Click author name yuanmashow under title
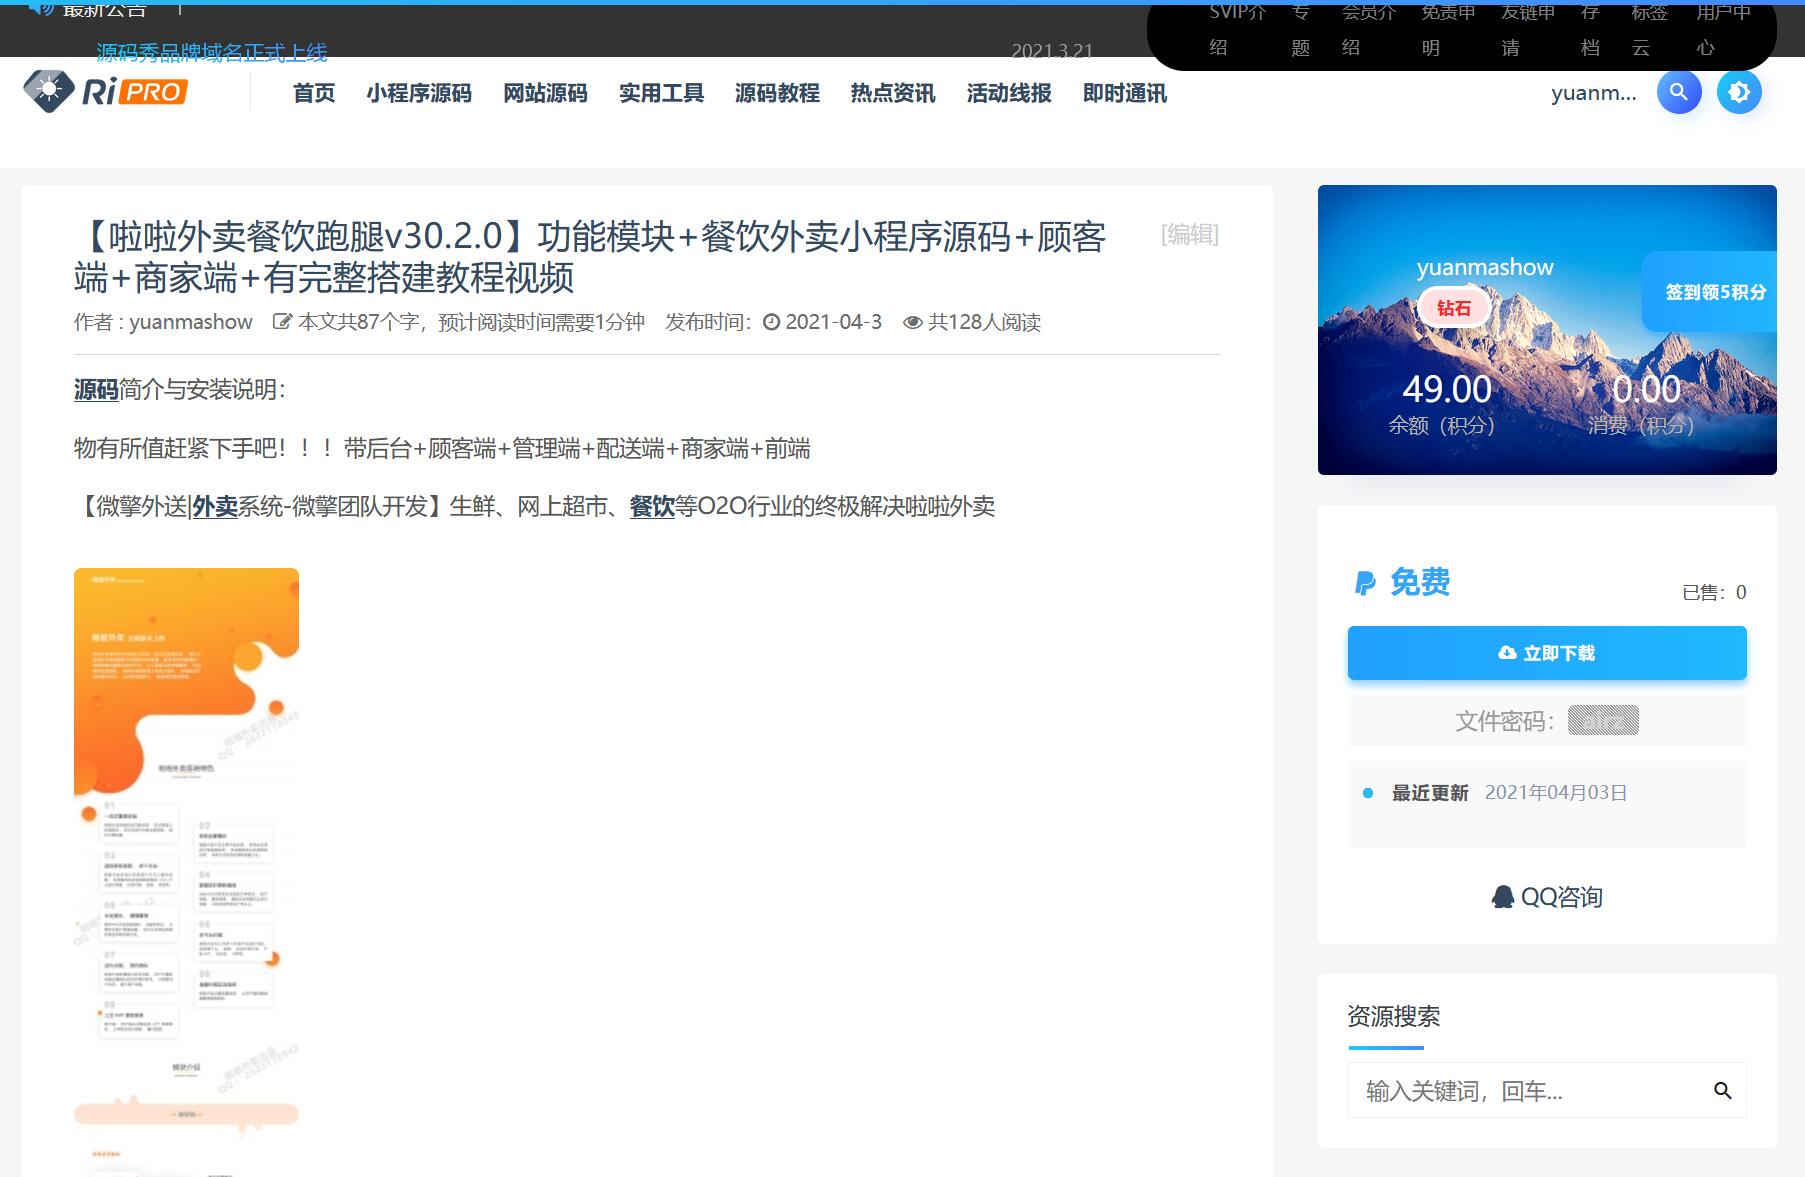Viewport: 1805px width, 1177px height. (x=191, y=322)
